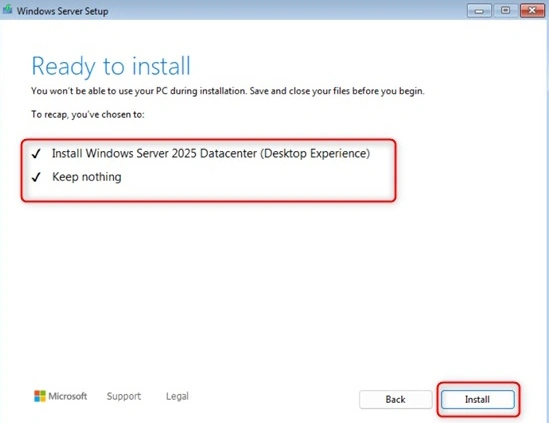Close the Windows Server Setup window

point(532,11)
